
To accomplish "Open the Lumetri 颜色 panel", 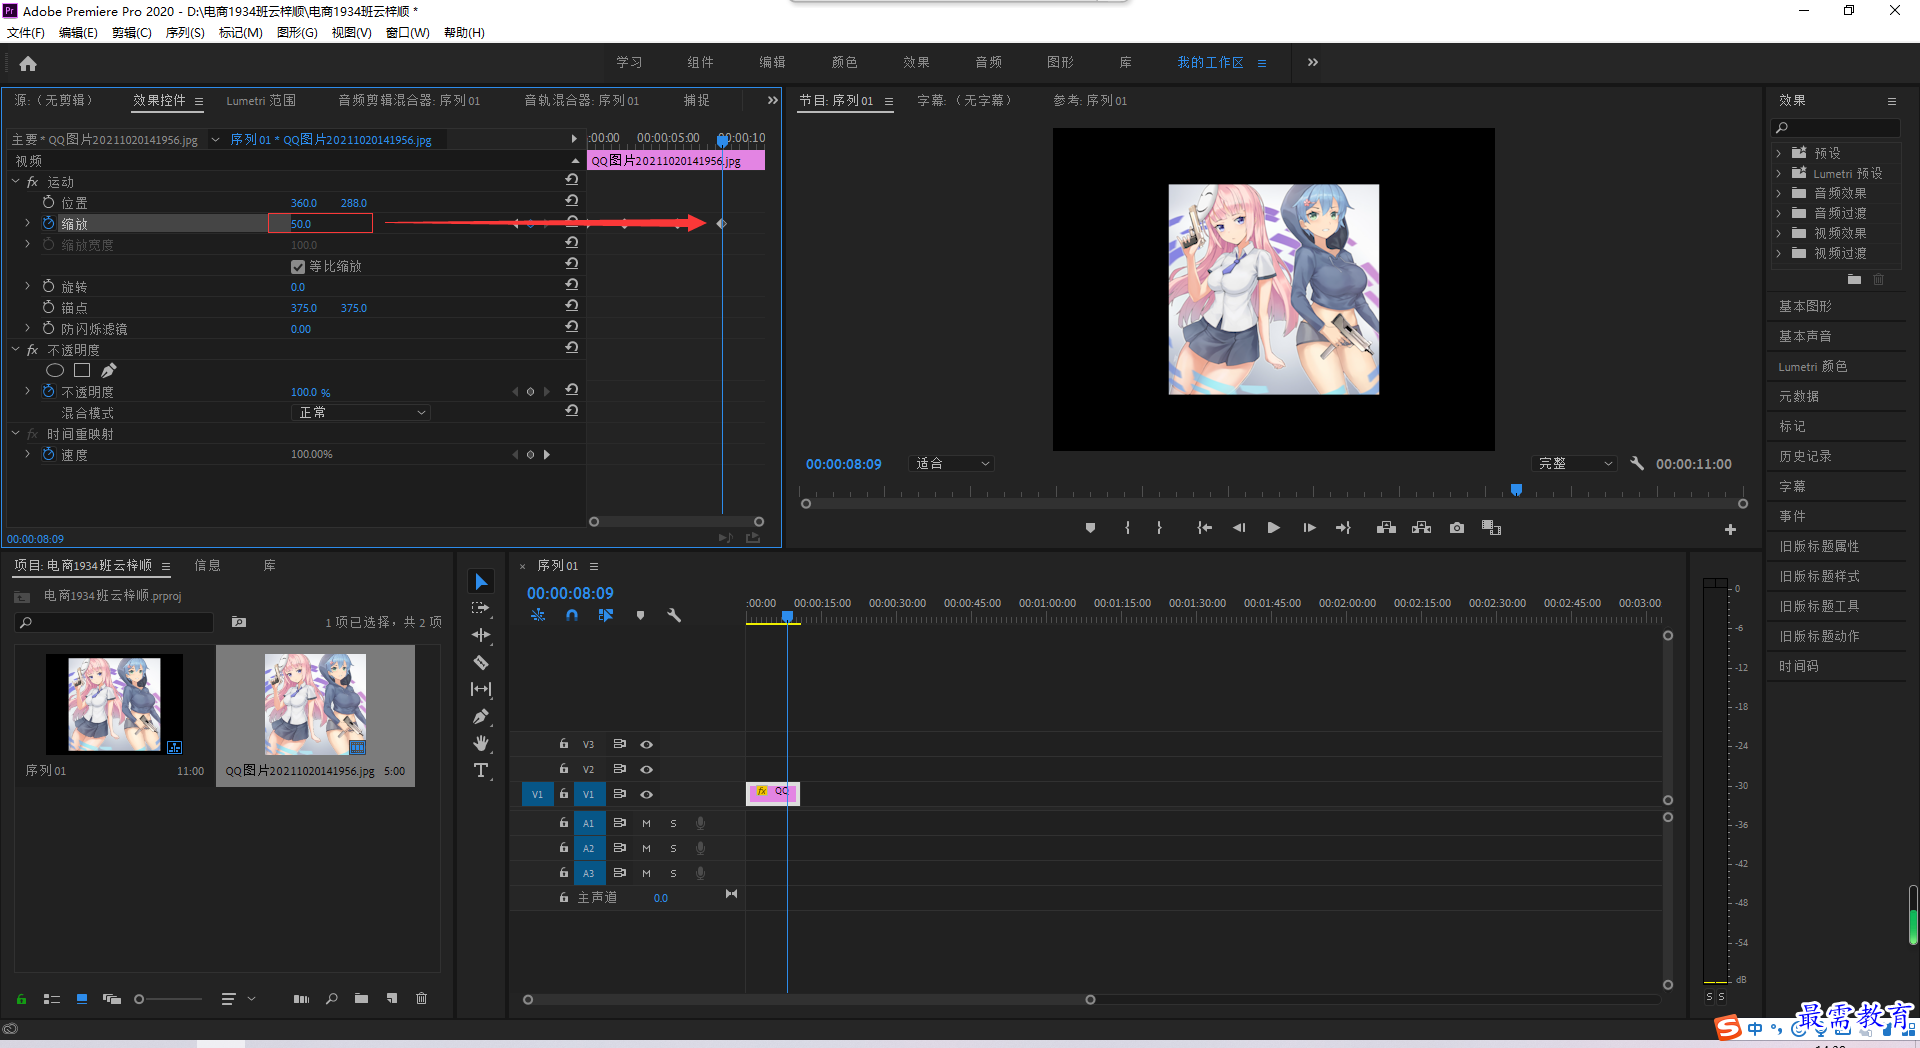I will tap(1812, 366).
